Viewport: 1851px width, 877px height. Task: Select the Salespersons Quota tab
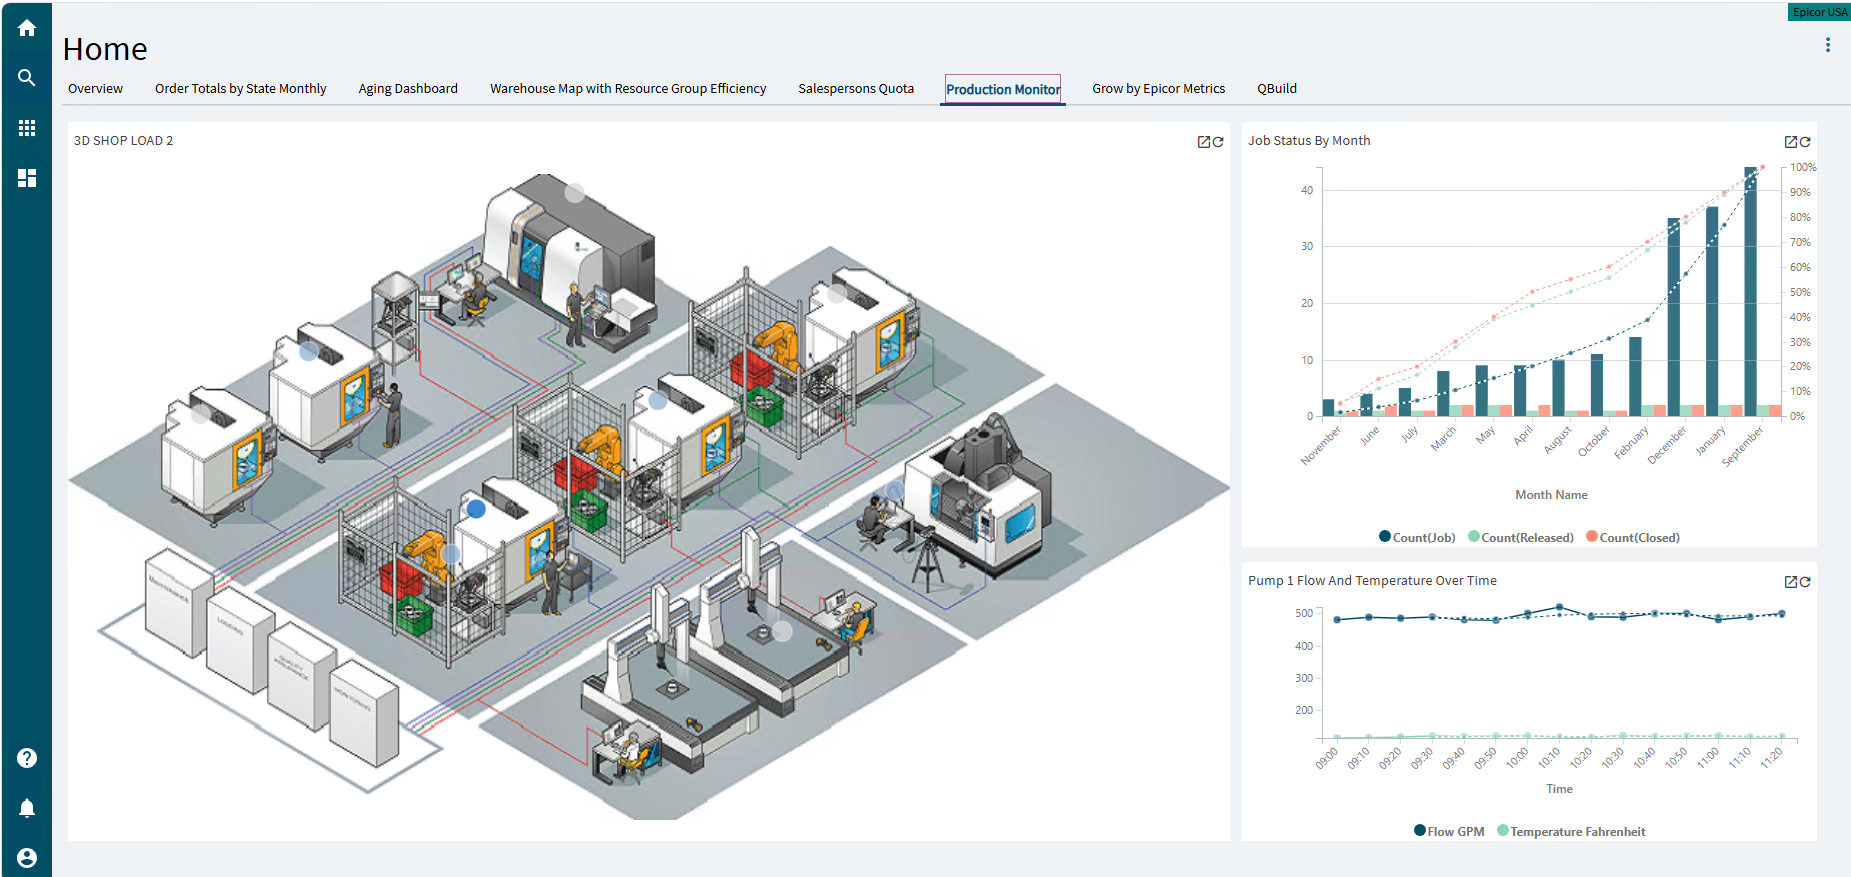[x=856, y=89]
